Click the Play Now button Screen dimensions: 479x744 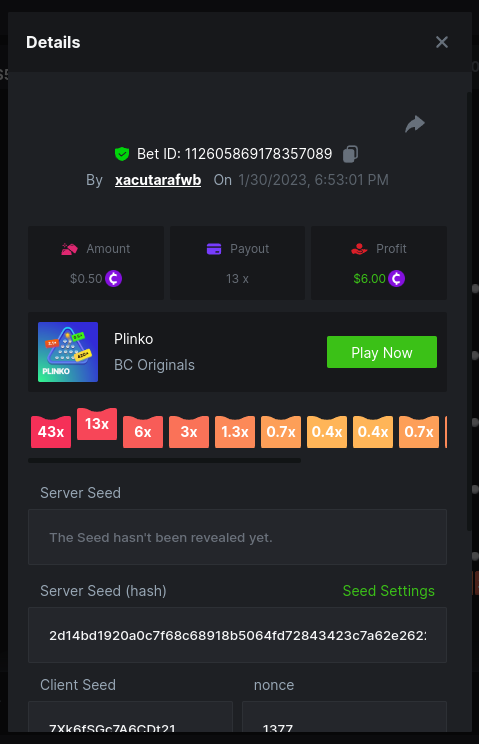(x=382, y=352)
